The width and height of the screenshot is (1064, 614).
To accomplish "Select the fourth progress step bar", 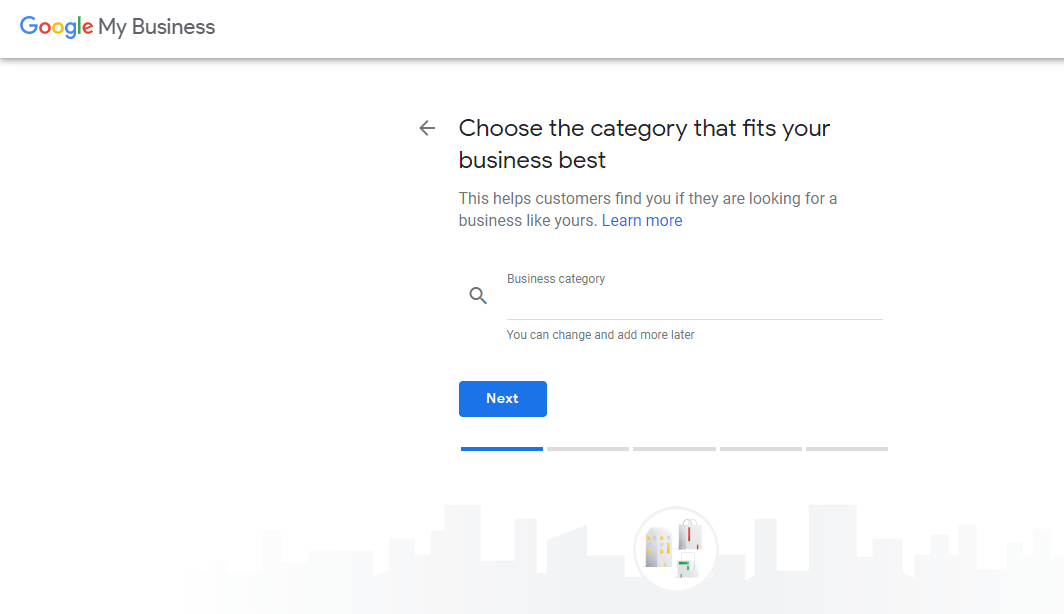I will [x=761, y=448].
